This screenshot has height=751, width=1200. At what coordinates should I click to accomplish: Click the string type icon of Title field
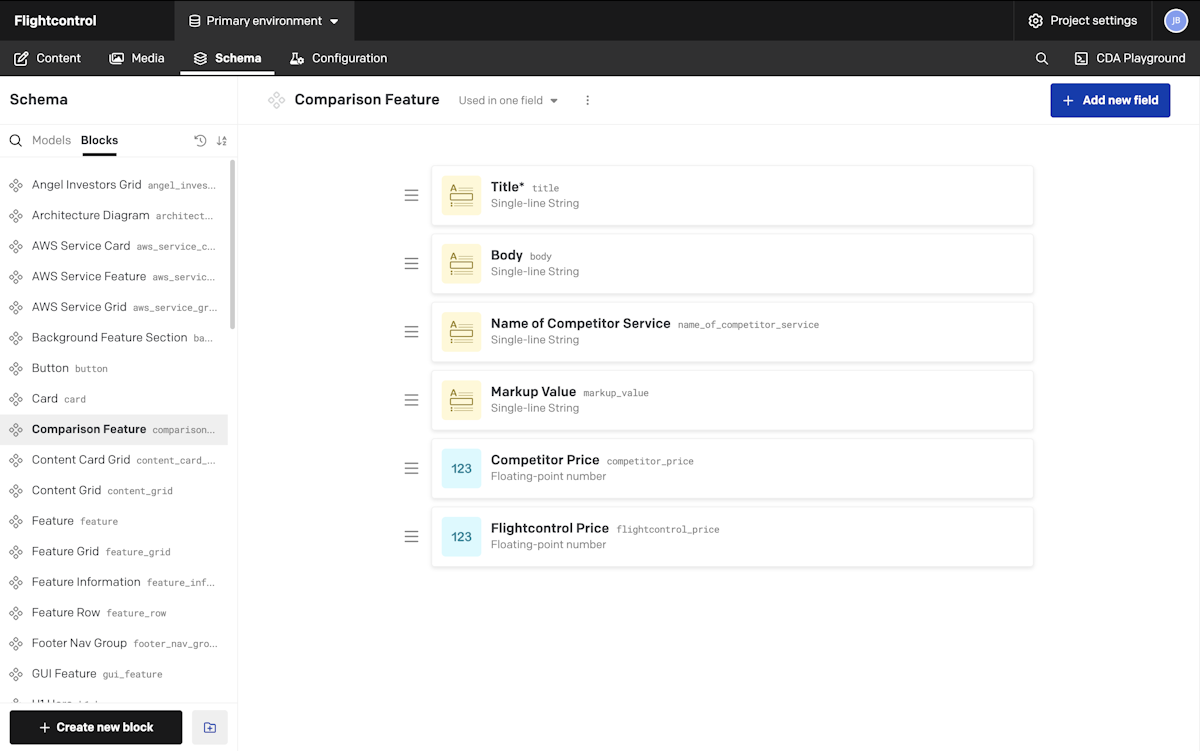point(461,195)
